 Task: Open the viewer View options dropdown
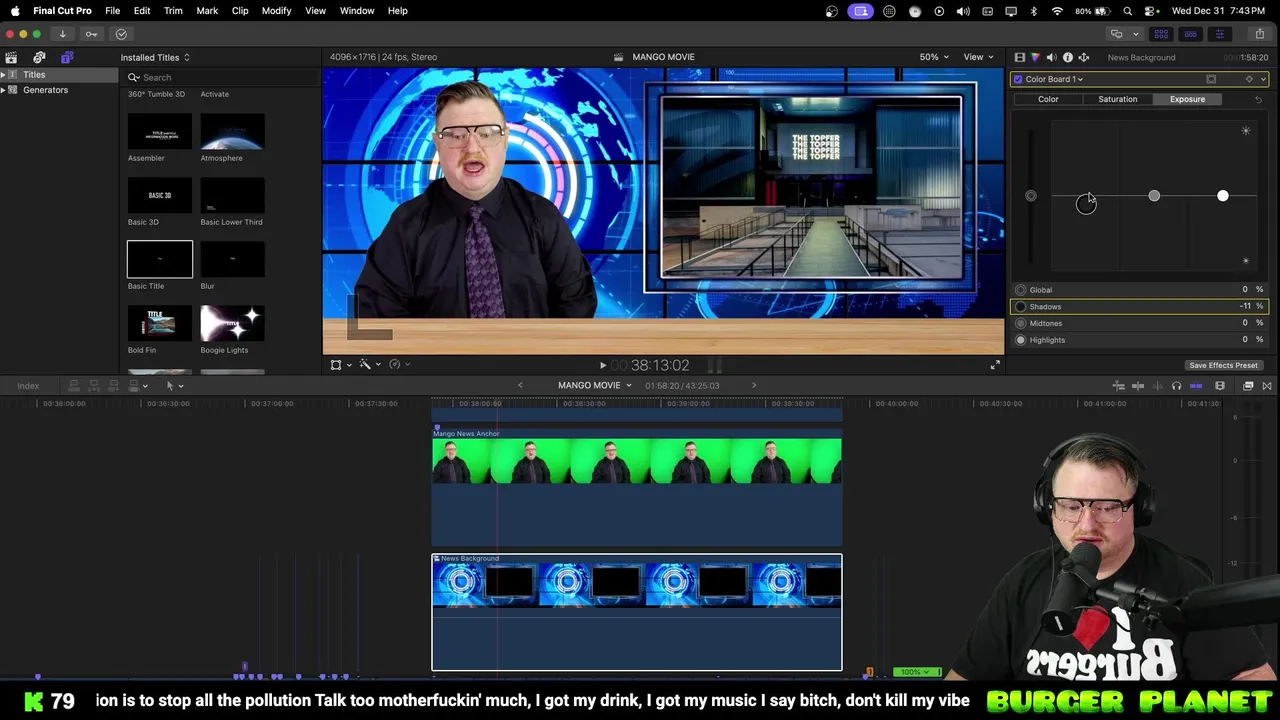click(x=978, y=57)
